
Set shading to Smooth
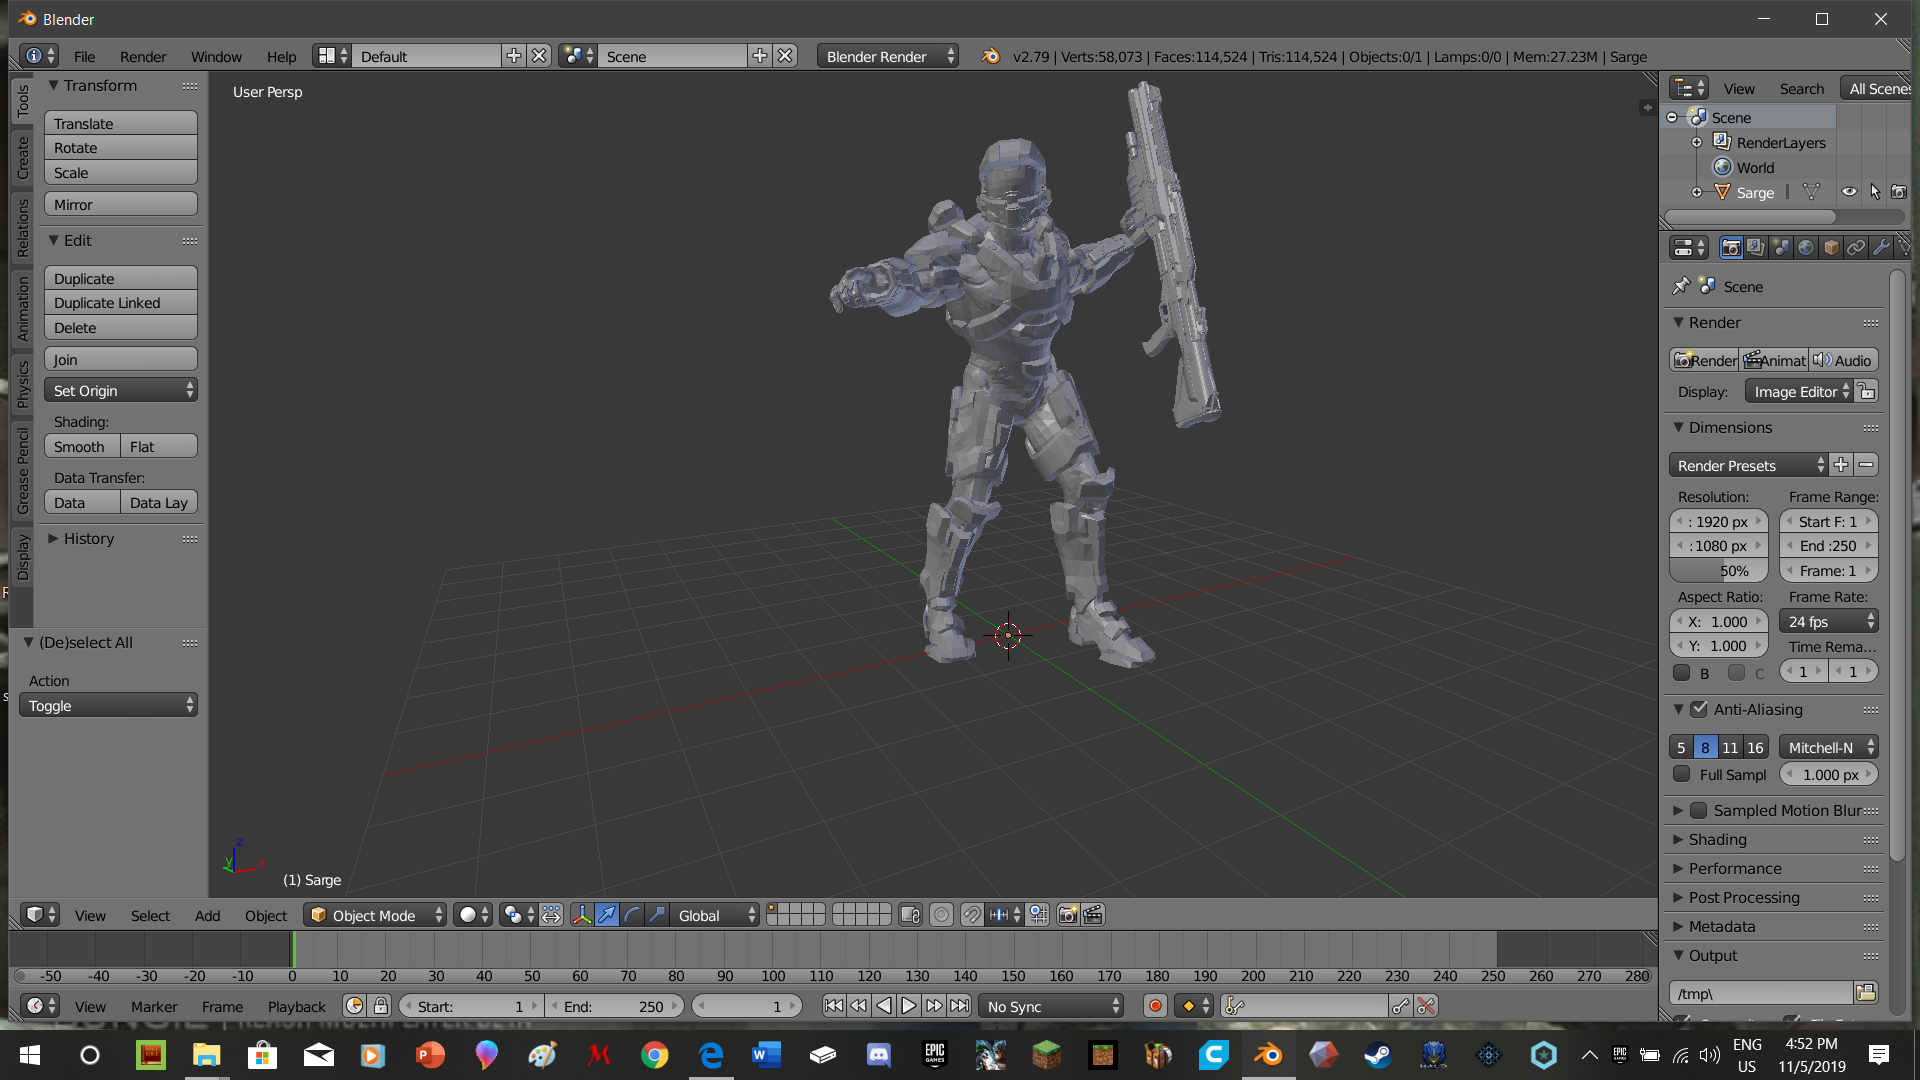click(x=82, y=446)
